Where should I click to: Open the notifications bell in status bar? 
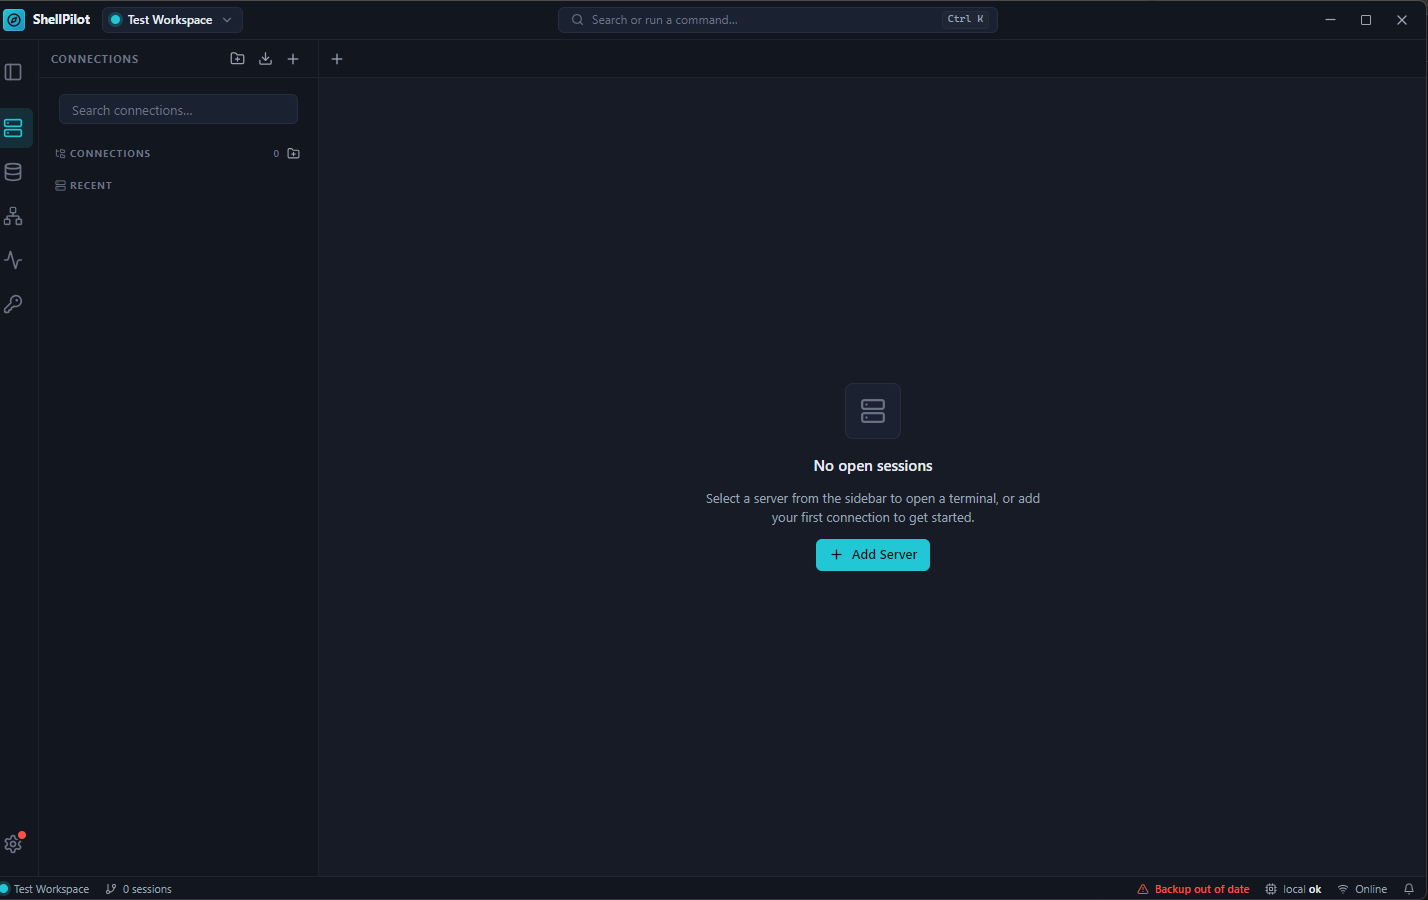click(1409, 889)
